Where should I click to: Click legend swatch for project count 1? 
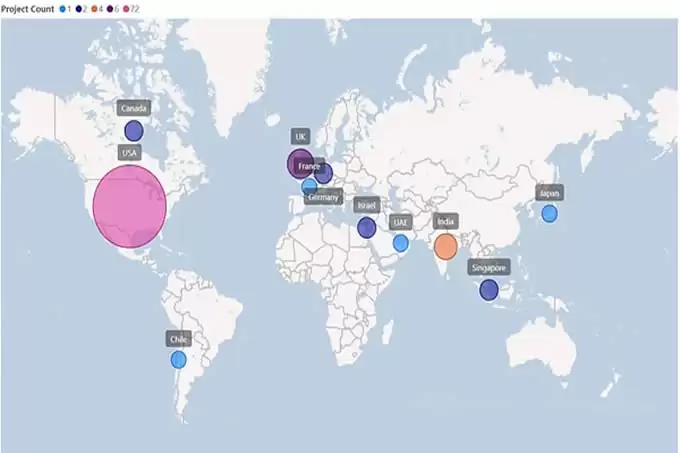coord(63,9)
